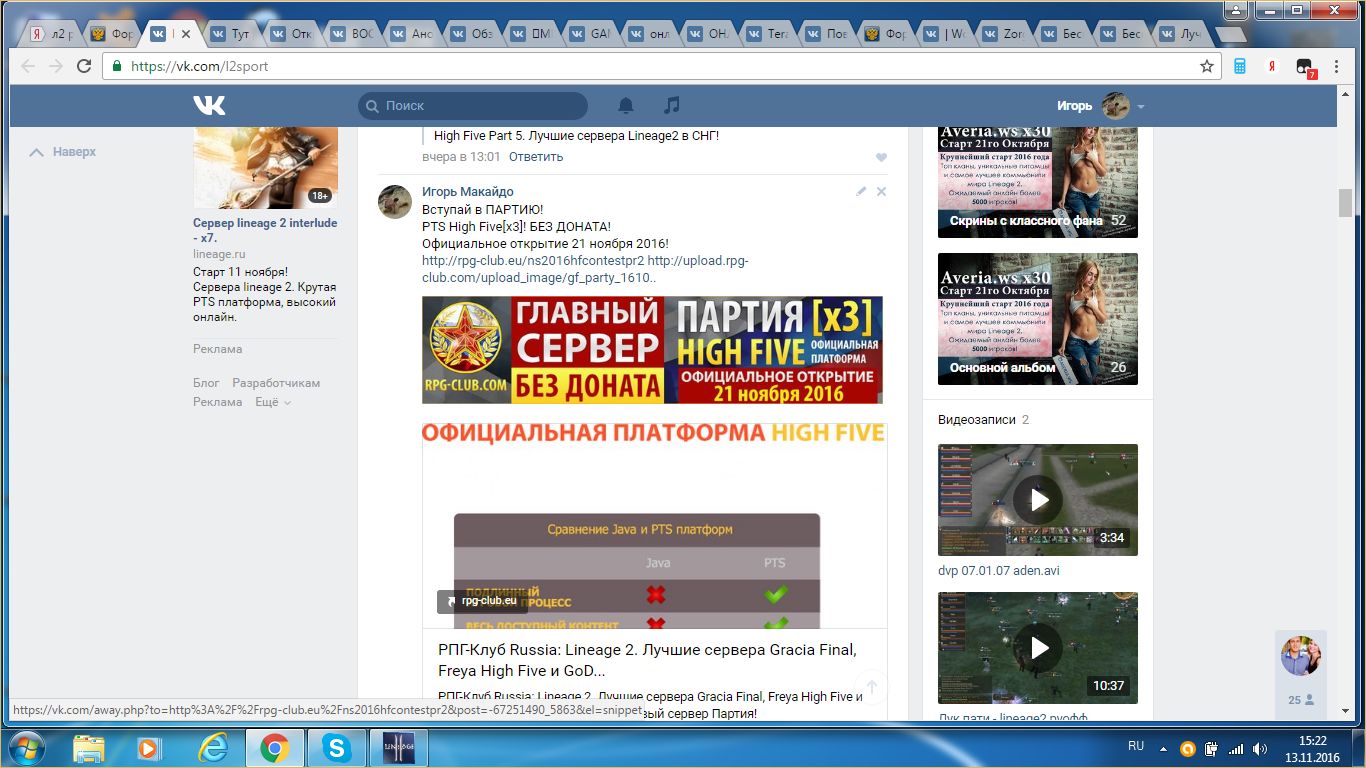Viewport: 1366px width, 768px height.
Task: Play the 3:34 video thumbnail
Action: [x=1038, y=500]
